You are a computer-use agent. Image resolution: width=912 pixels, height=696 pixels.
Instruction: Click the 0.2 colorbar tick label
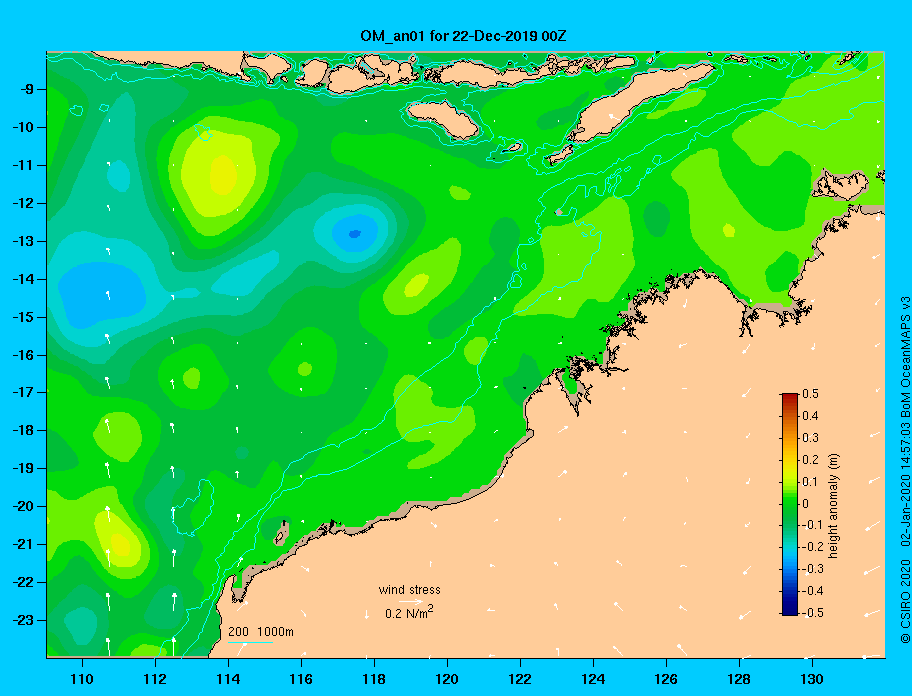tap(810, 459)
